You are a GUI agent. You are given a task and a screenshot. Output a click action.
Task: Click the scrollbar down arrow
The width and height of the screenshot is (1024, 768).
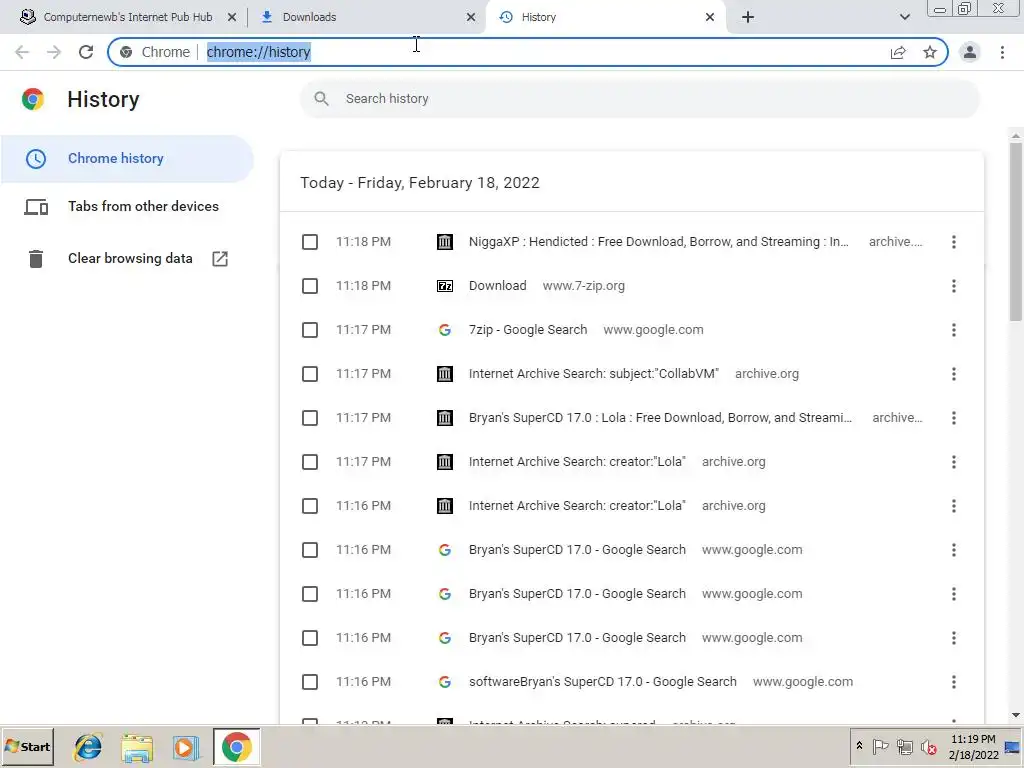pos(1016,715)
